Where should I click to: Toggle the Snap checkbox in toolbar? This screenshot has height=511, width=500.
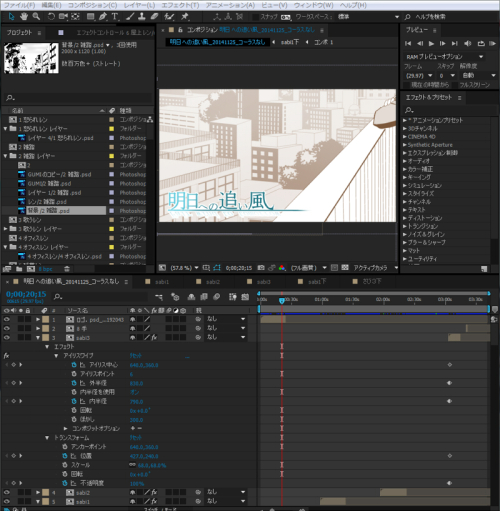click(256, 17)
